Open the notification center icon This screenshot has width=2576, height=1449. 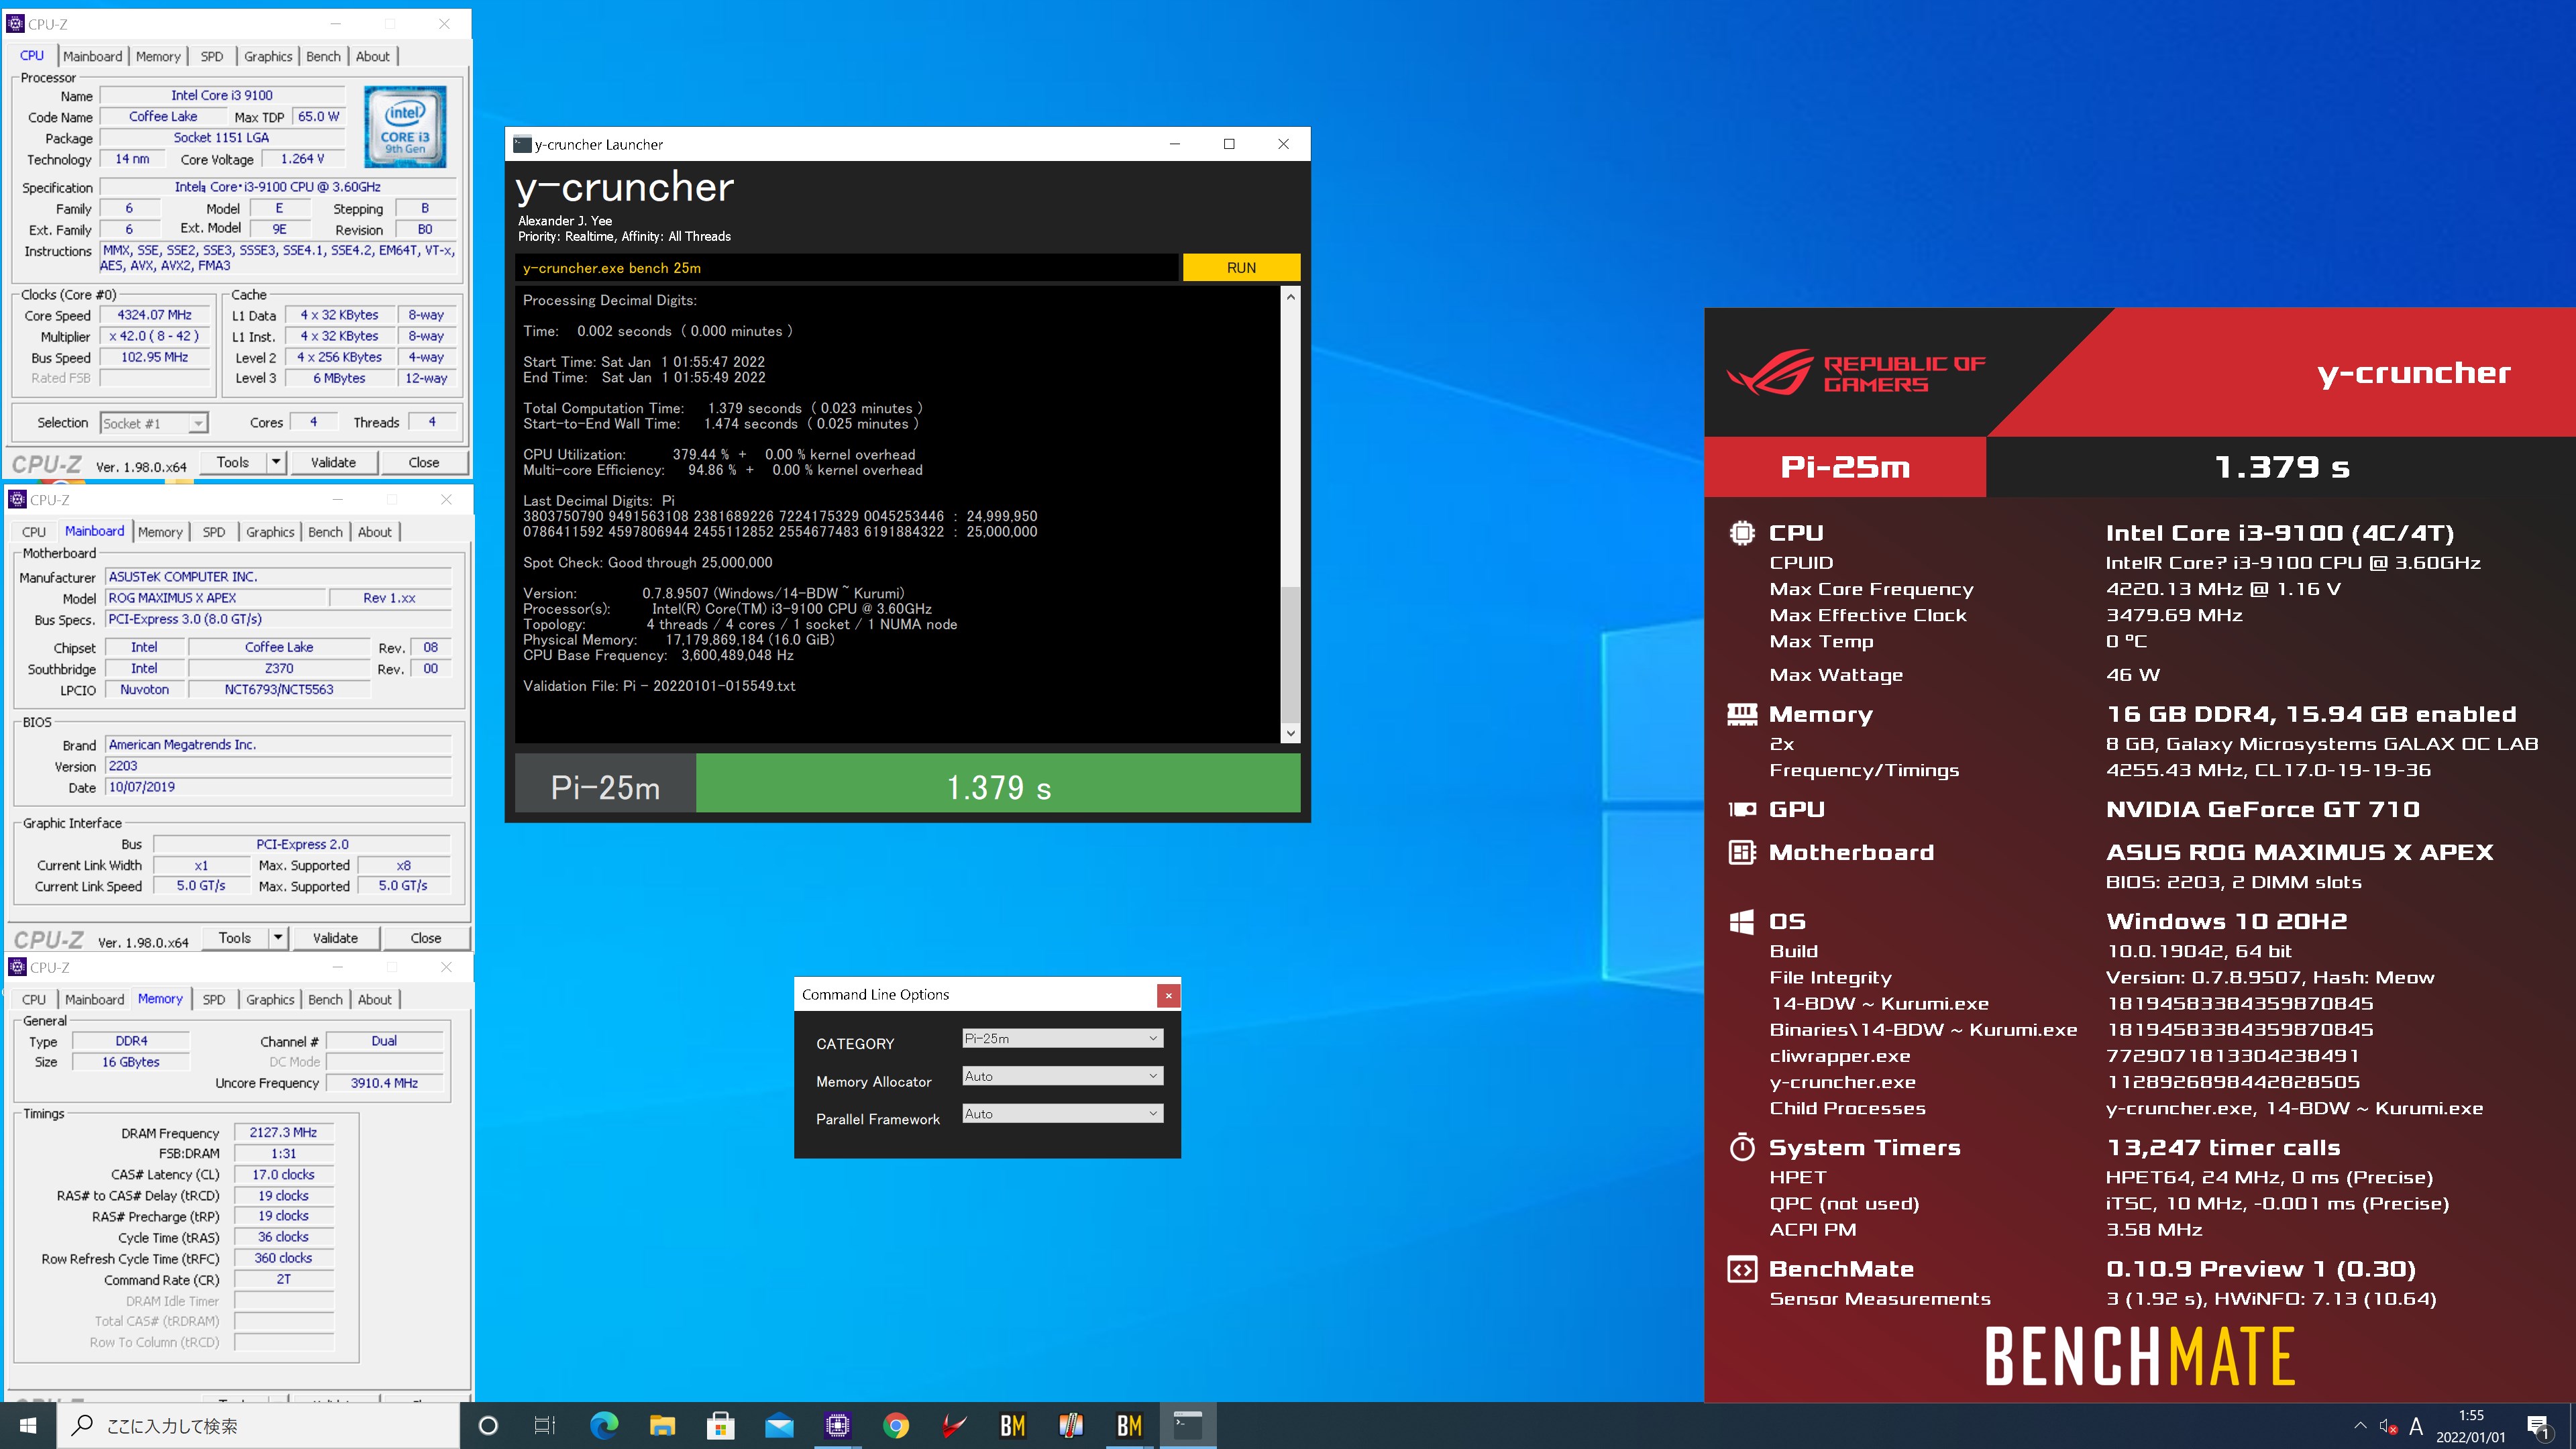click(2537, 1426)
